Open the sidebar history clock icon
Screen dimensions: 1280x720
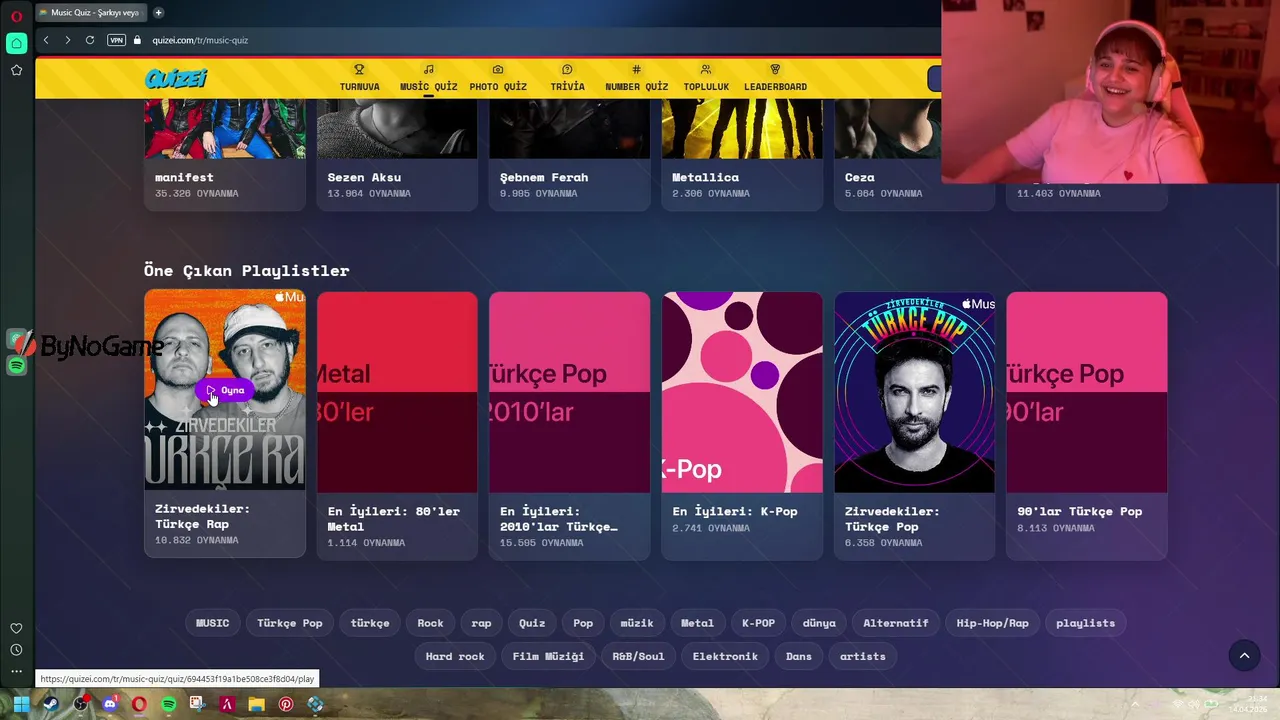coord(16,650)
